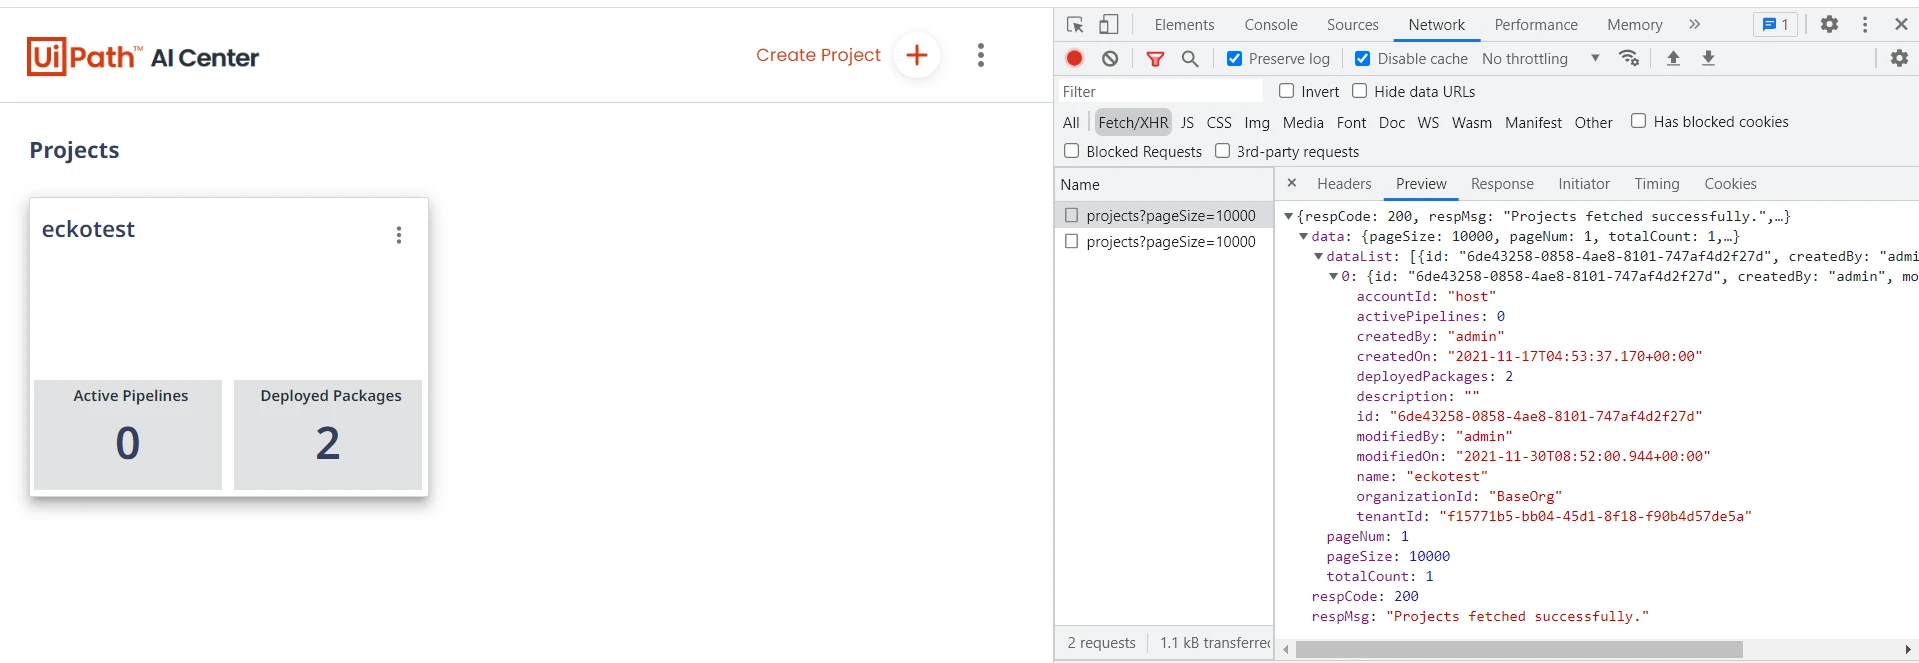Viewport: 1919px width, 663px height.
Task: Open network search magnifier
Action: coord(1190,59)
